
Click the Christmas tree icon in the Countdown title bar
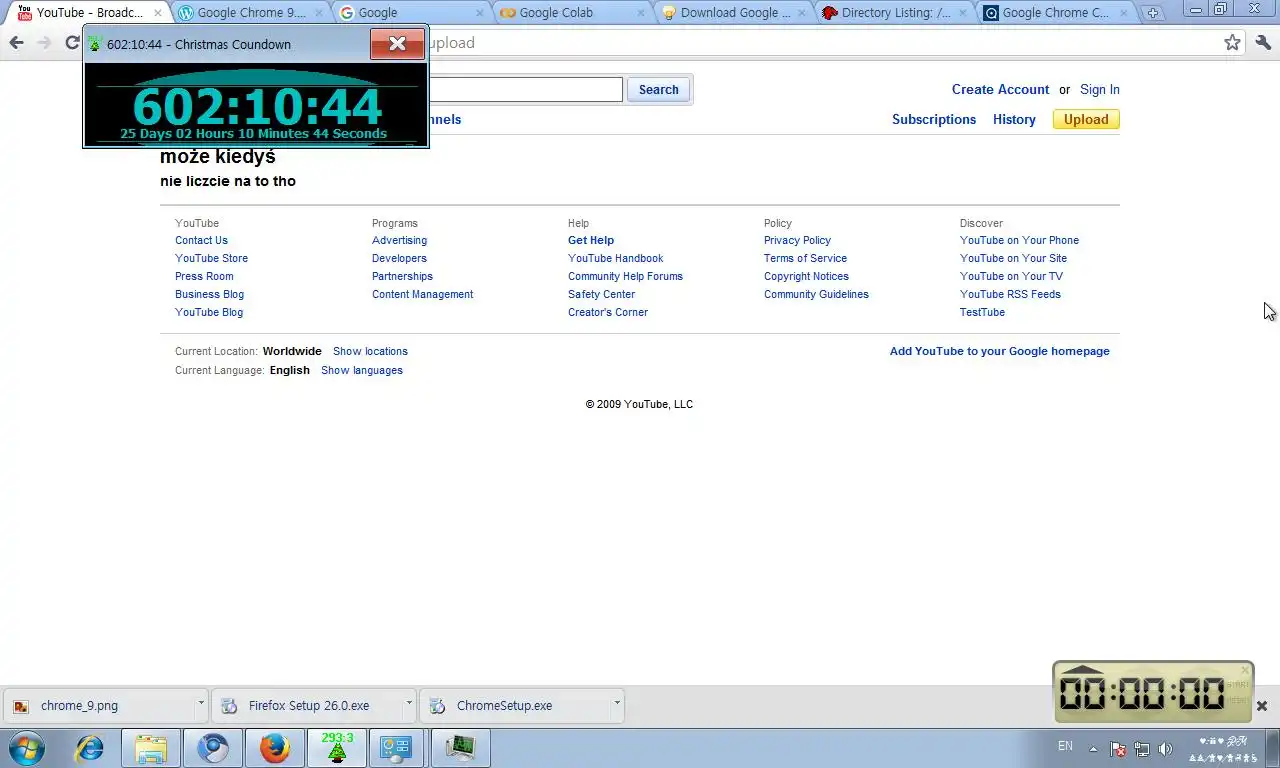pos(95,44)
